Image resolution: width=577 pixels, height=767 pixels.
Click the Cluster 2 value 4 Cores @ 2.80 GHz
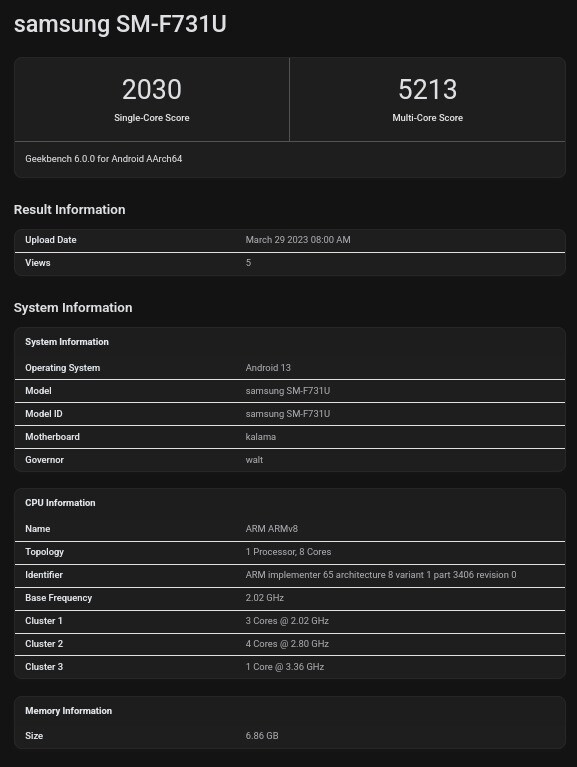pos(287,644)
